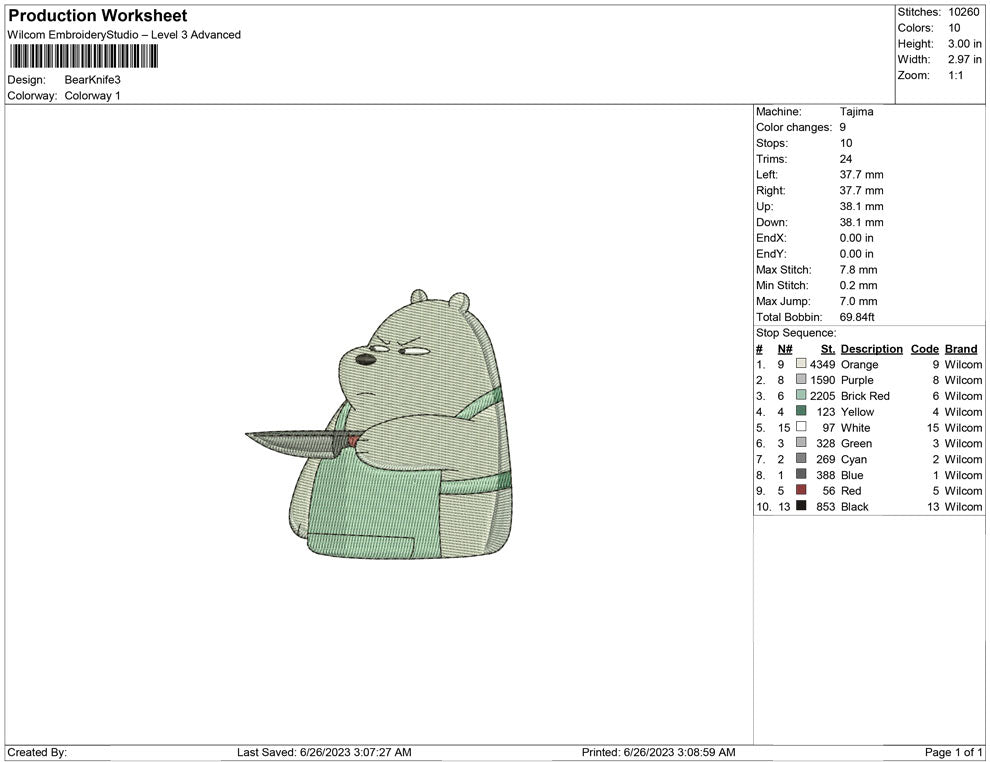Click the stitch count 4349 in Orange row
Screen dimensions: 990x762
click(823, 364)
